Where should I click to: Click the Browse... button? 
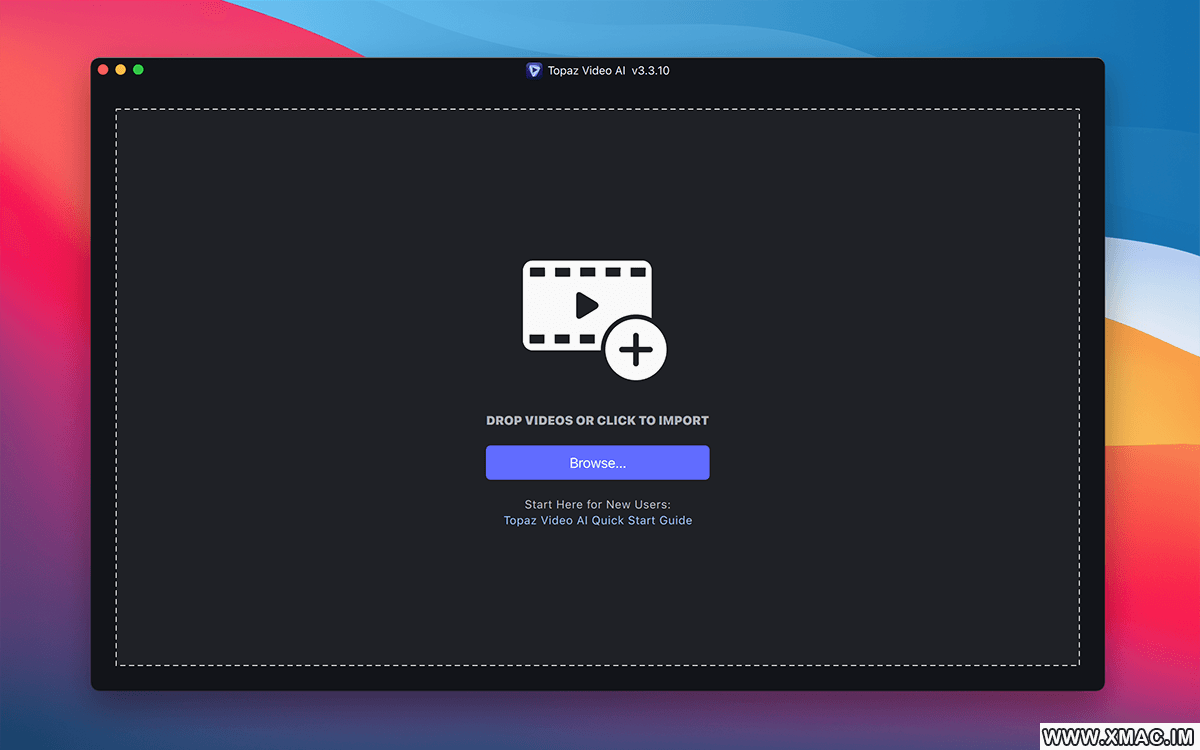tap(597, 463)
